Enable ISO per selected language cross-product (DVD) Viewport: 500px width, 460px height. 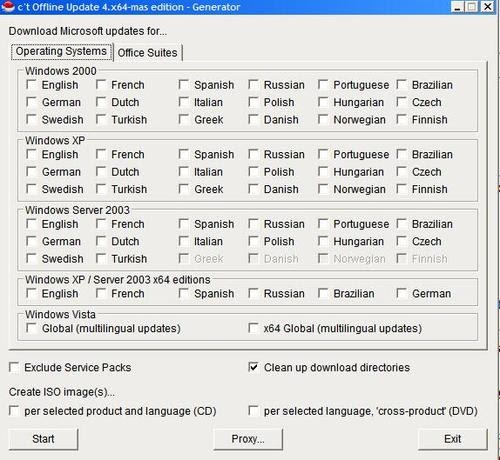tap(253, 411)
